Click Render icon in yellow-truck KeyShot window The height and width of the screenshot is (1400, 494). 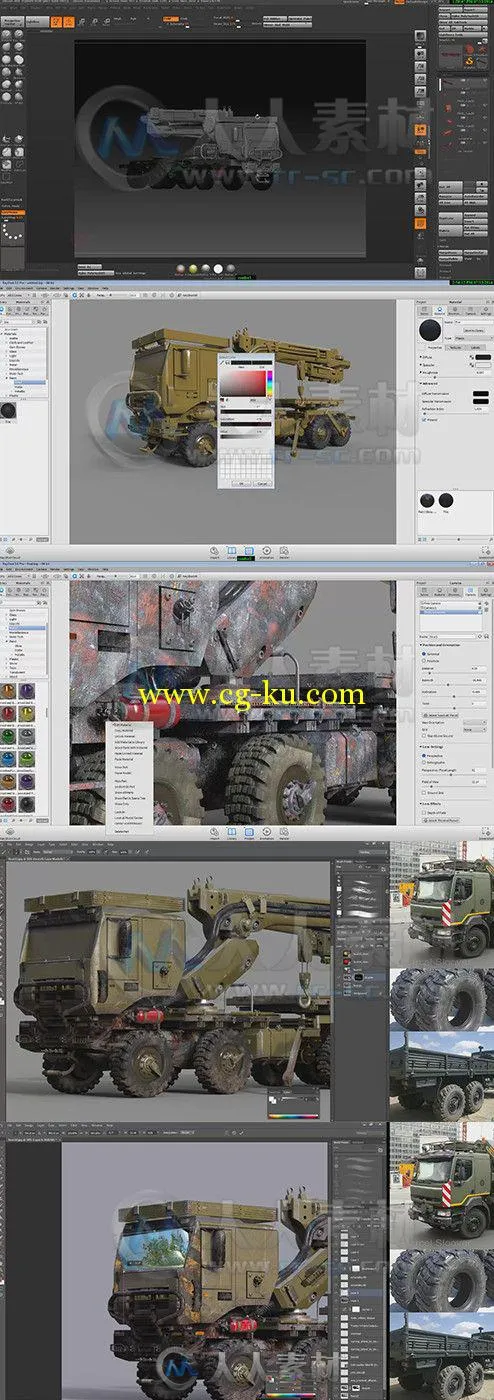coord(284,550)
